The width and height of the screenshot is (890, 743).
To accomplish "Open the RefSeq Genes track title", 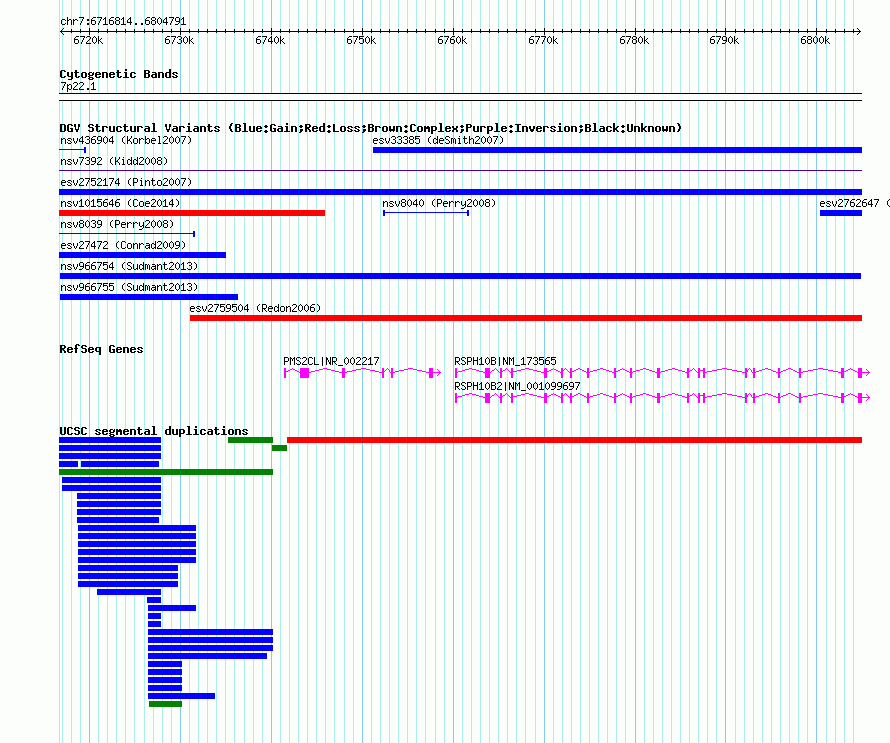I will pyautogui.click(x=101, y=349).
